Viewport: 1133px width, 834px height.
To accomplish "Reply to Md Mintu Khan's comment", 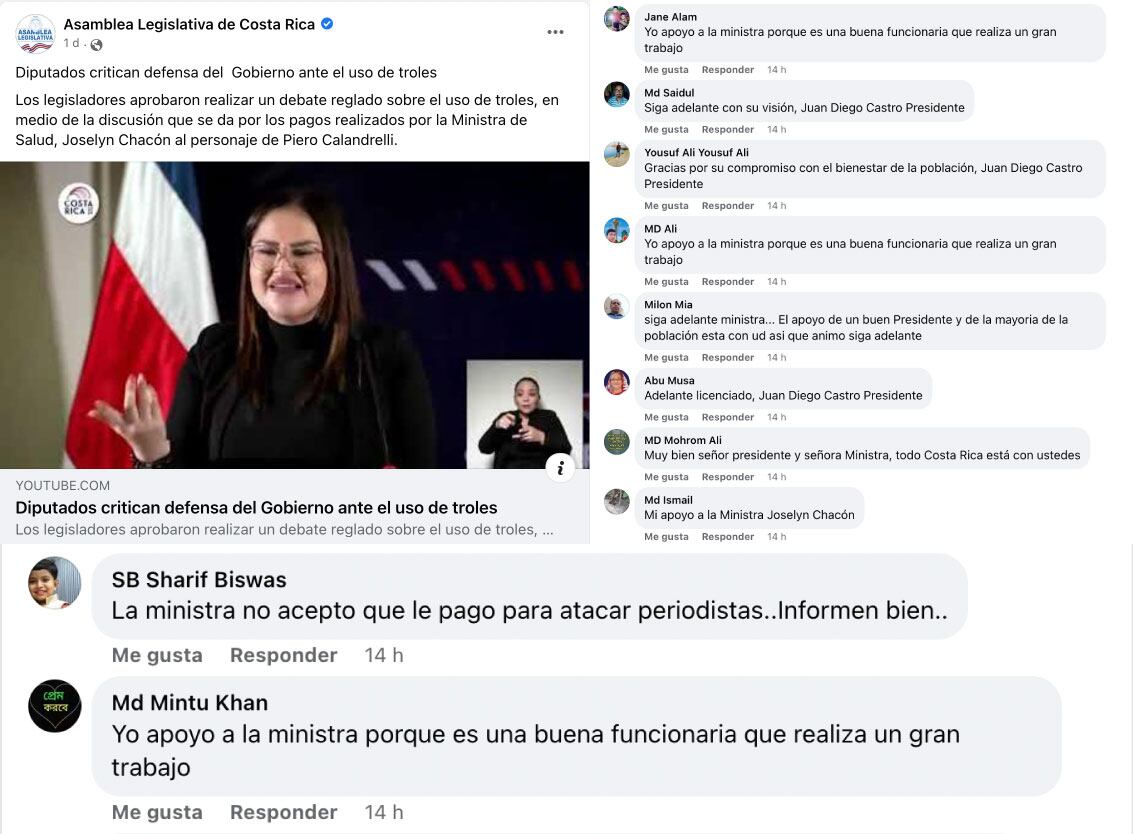I will coord(283,812).
